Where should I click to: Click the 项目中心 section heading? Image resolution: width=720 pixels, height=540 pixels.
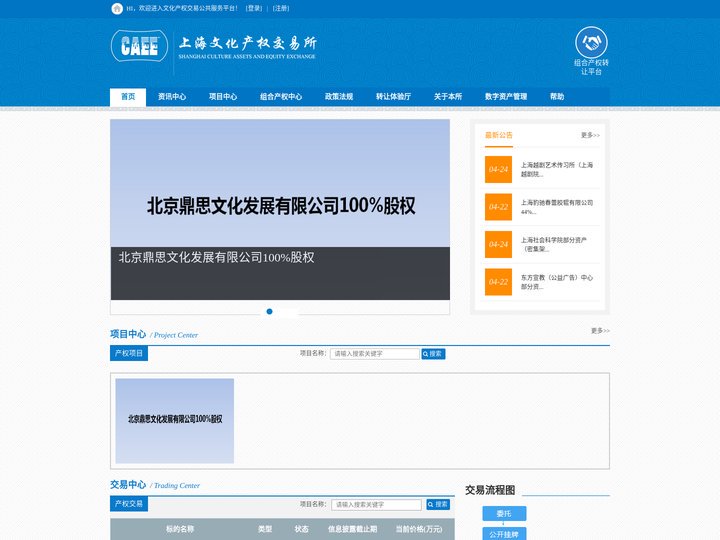(x=128, y=334)
